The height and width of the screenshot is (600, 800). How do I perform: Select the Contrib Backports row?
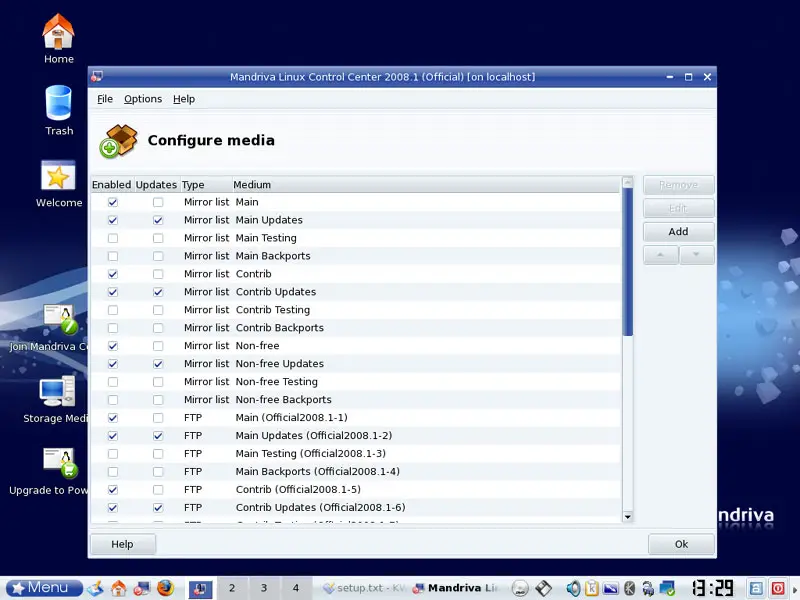356,328
